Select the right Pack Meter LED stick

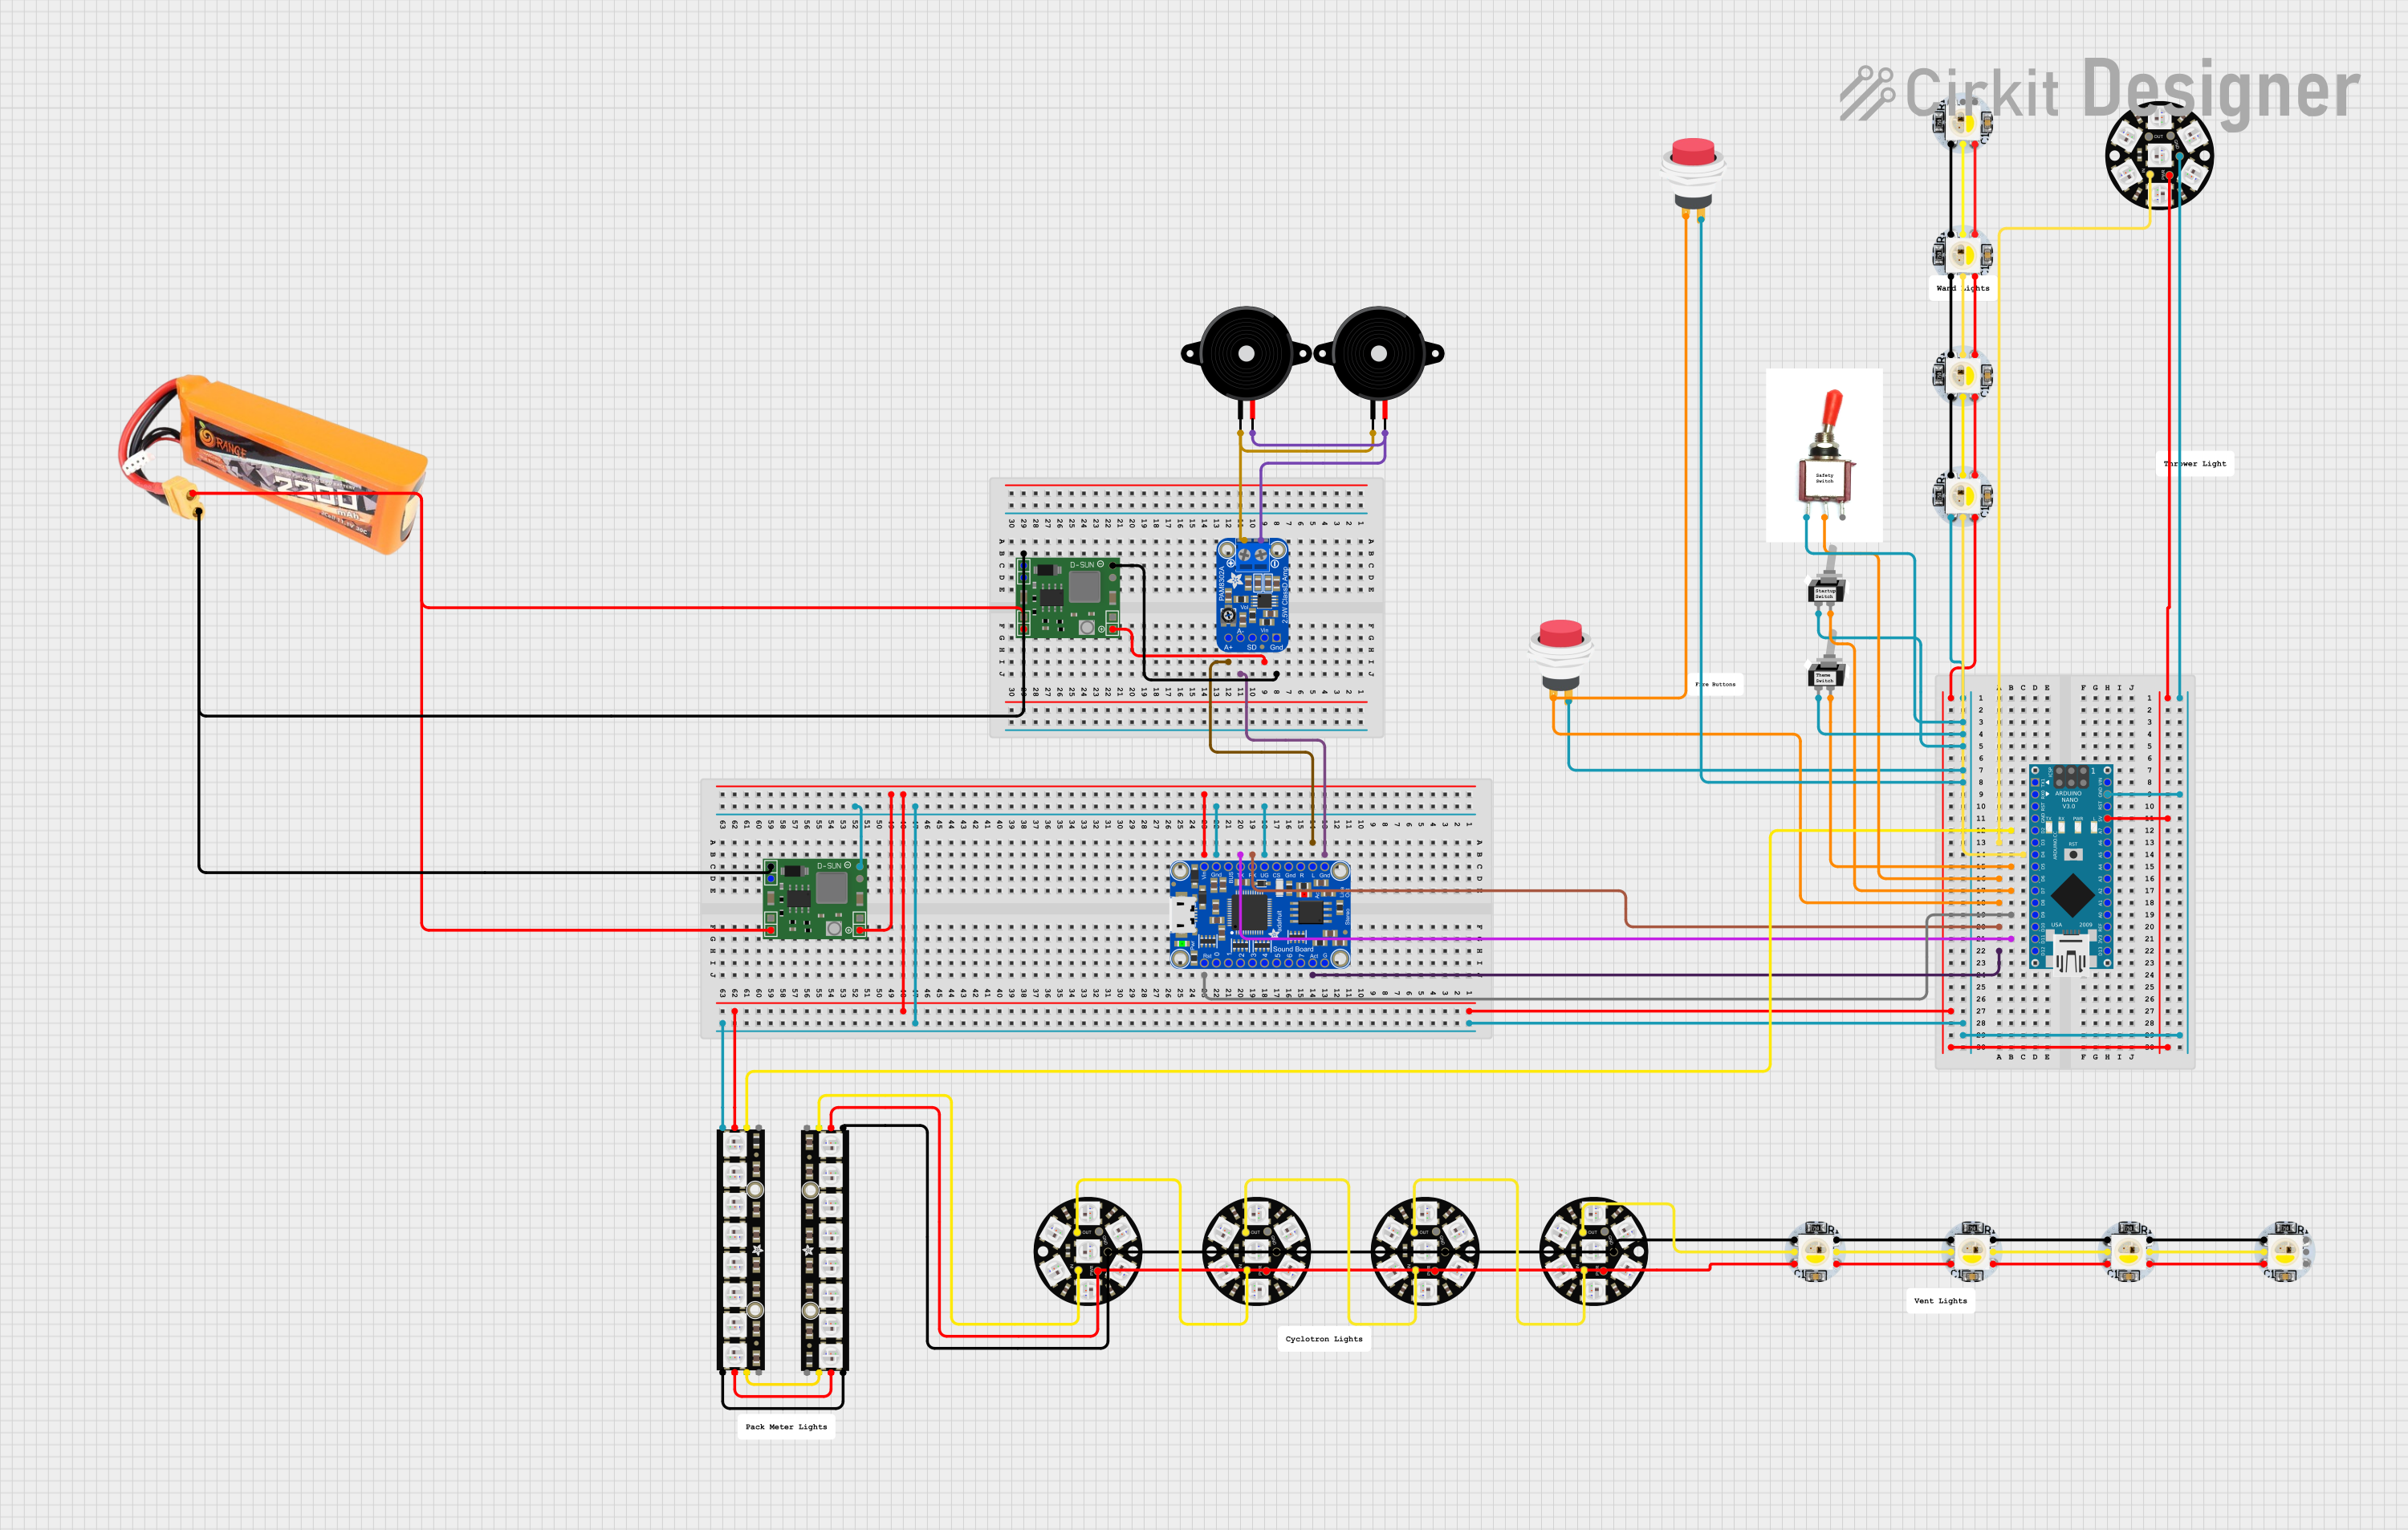(825, 1250)
